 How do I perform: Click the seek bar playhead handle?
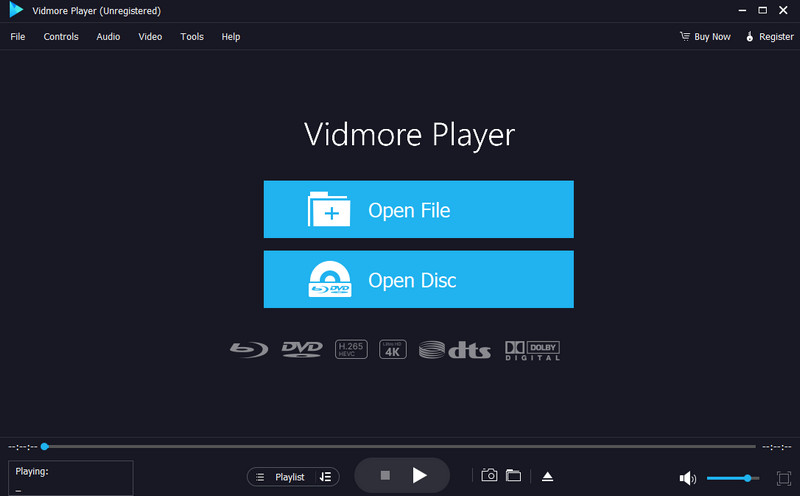coord(44,447)
